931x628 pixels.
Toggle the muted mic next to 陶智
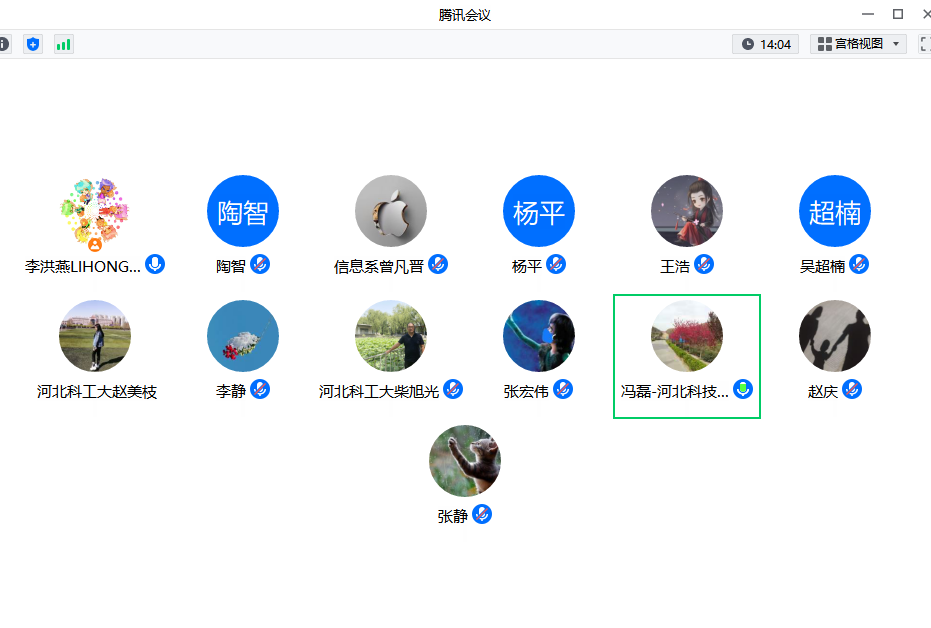click(x=260, y=264)
